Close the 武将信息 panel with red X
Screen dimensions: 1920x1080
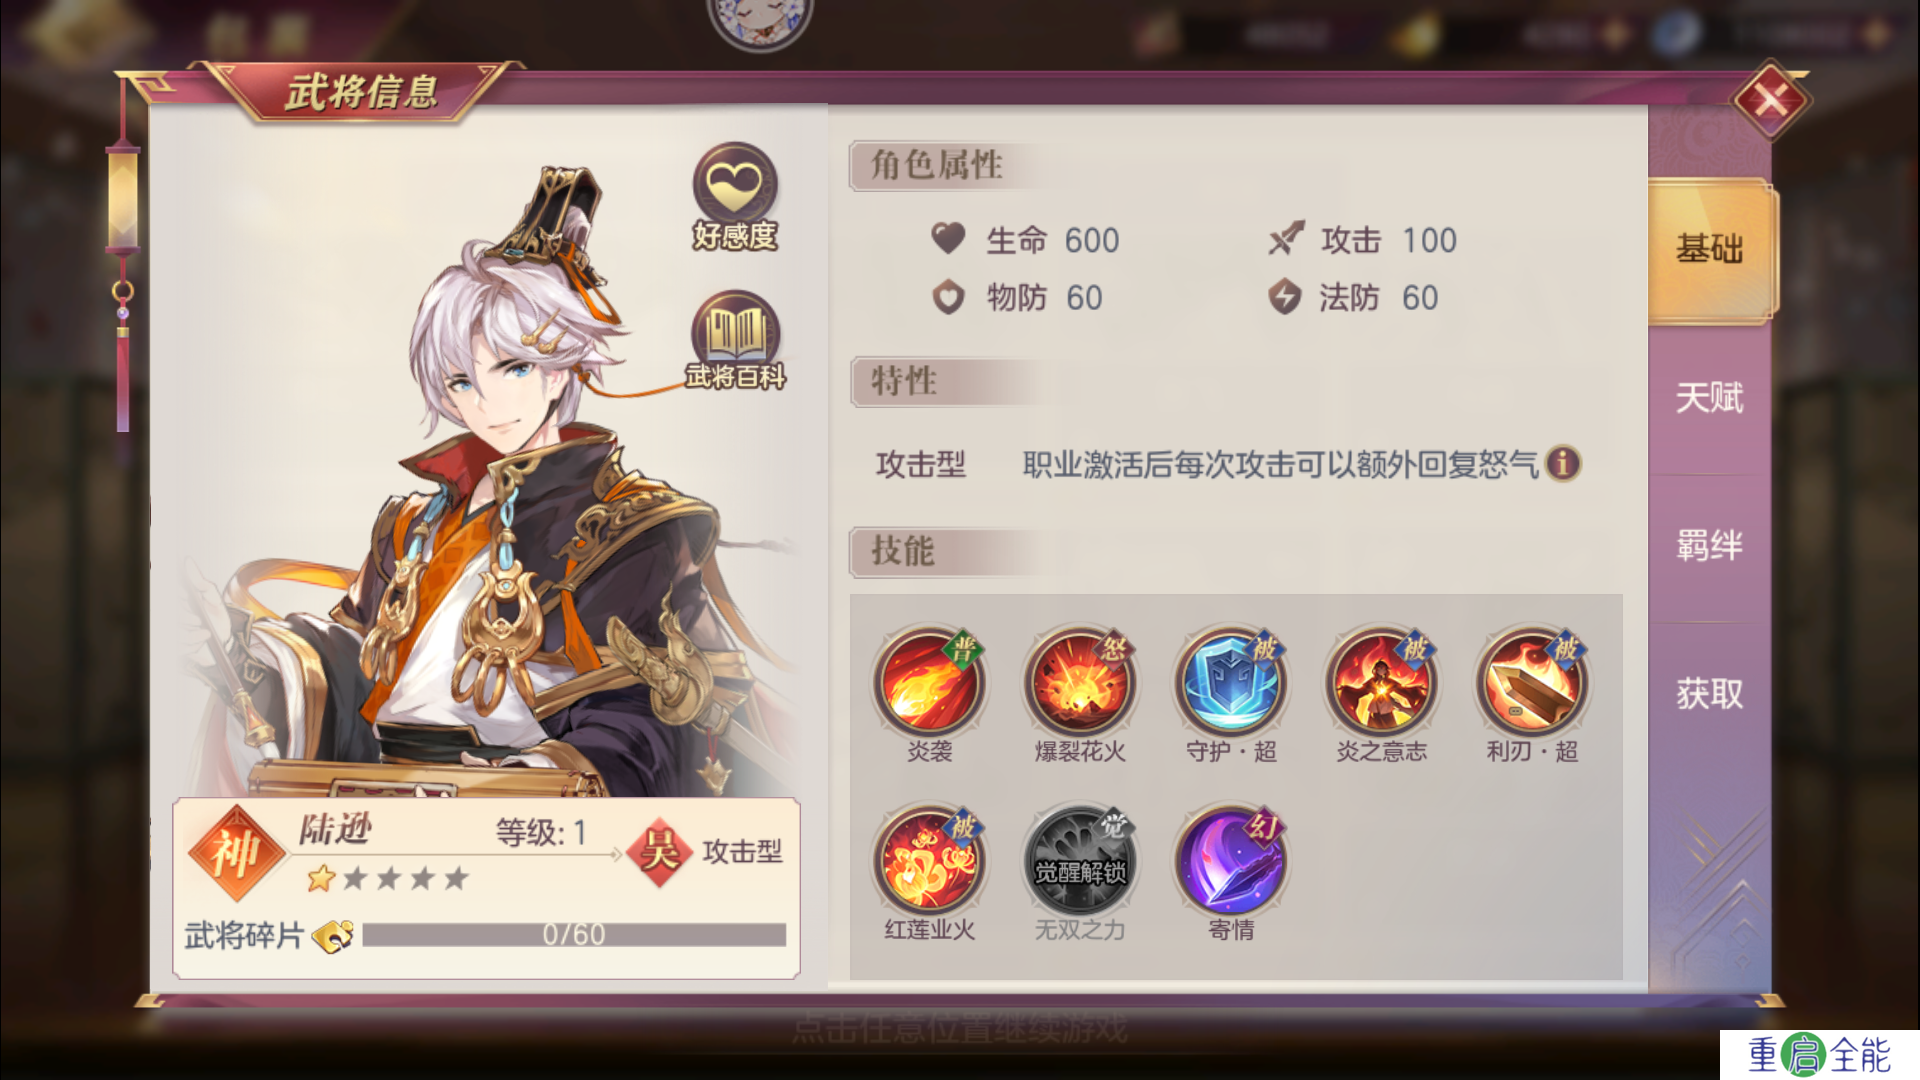click(x=1771, y=100)
